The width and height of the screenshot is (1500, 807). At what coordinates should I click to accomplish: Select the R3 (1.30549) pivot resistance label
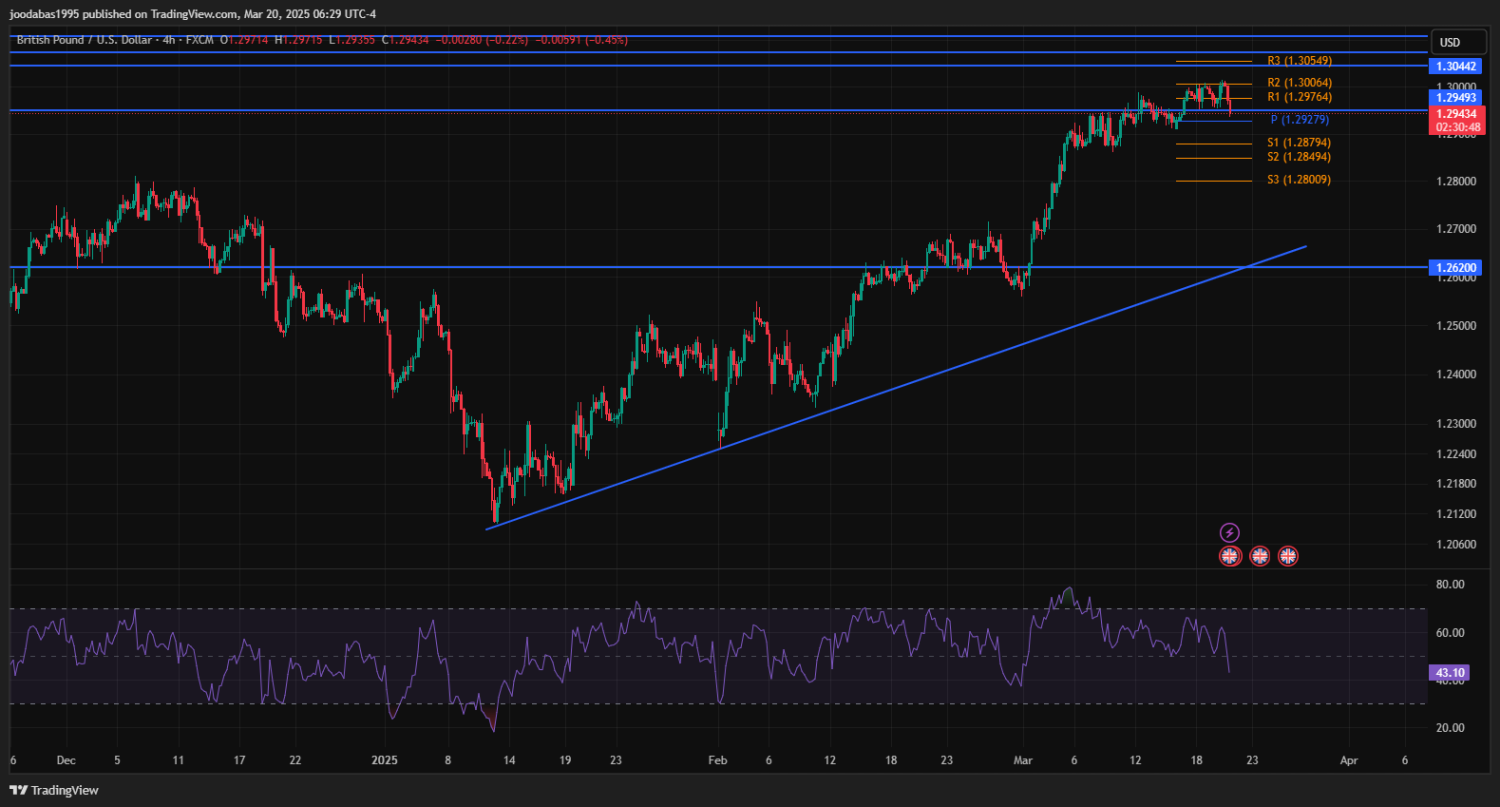[1298, 61]
